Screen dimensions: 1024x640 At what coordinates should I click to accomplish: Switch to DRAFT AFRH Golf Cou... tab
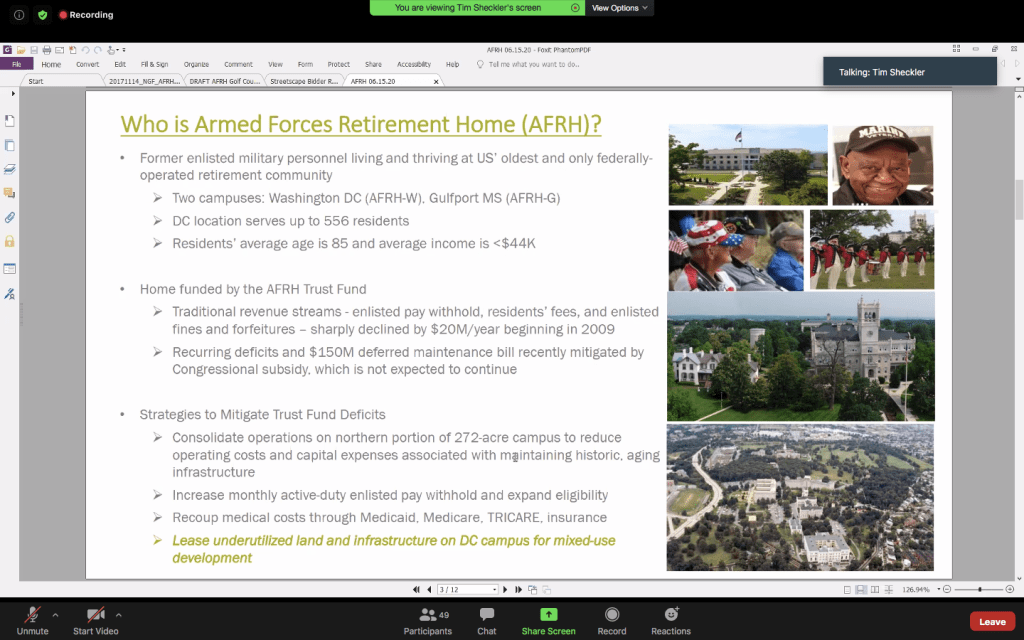click(x=224, y=81)
